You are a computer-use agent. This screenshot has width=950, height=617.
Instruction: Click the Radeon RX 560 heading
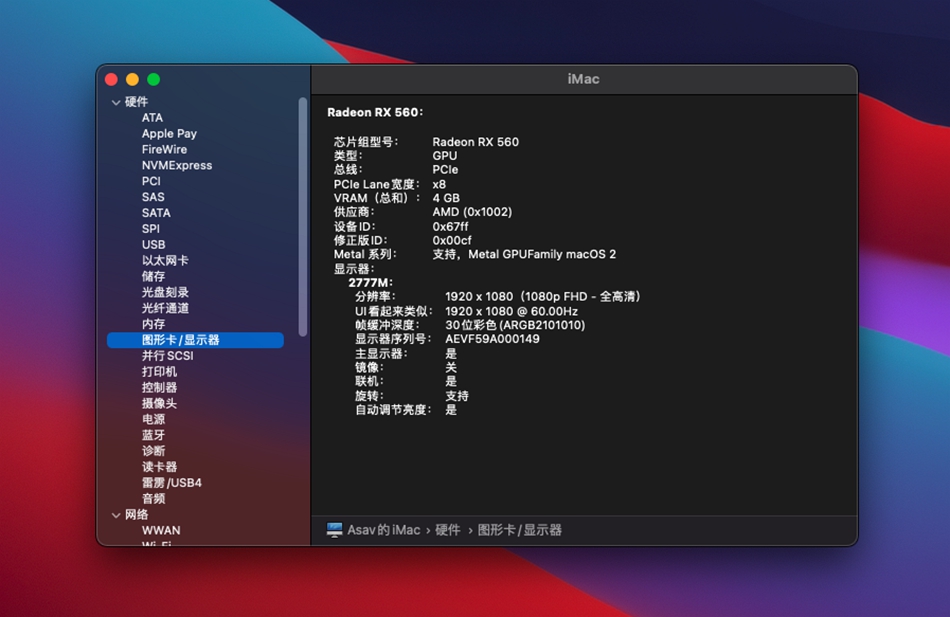click(375, 112)
